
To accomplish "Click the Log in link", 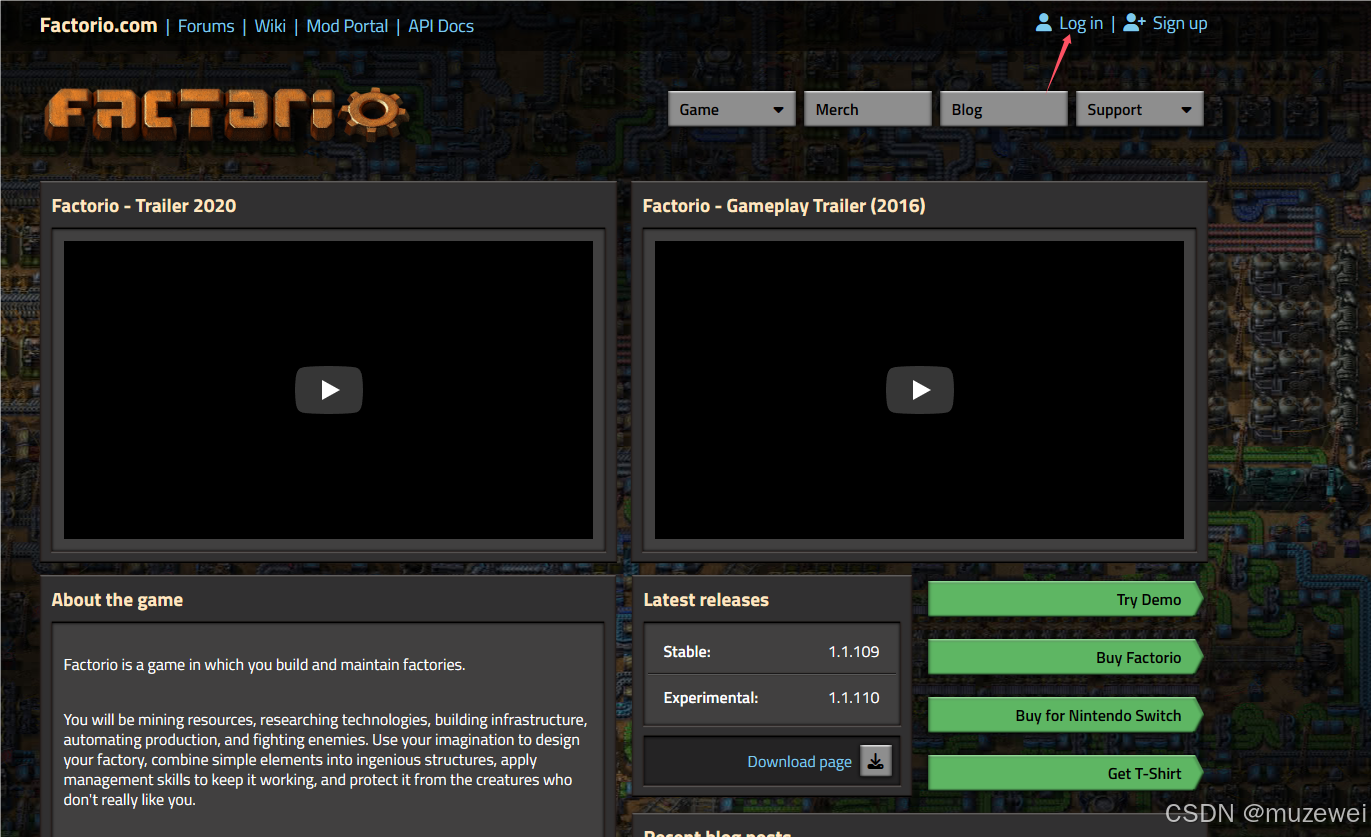I will pyautogui.click(x=1081, y=23).
